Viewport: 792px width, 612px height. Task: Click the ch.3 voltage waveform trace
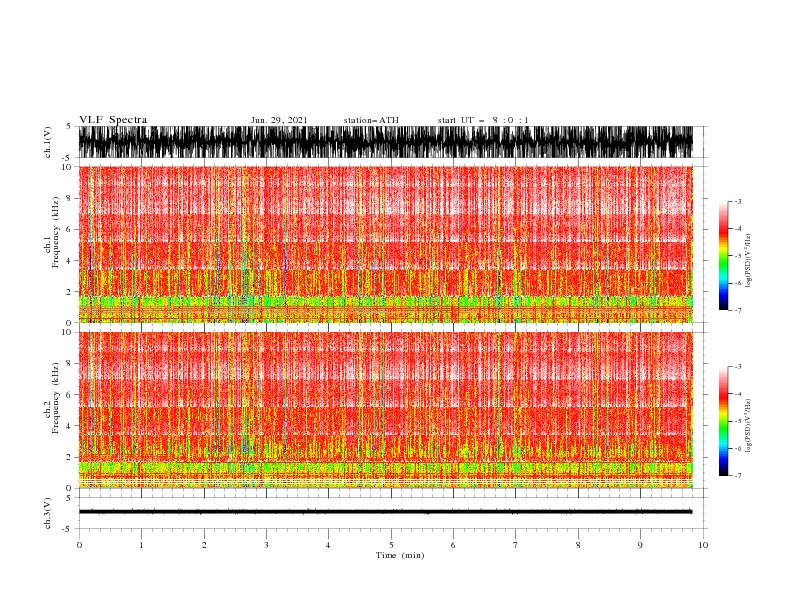[x=385, y=512]
